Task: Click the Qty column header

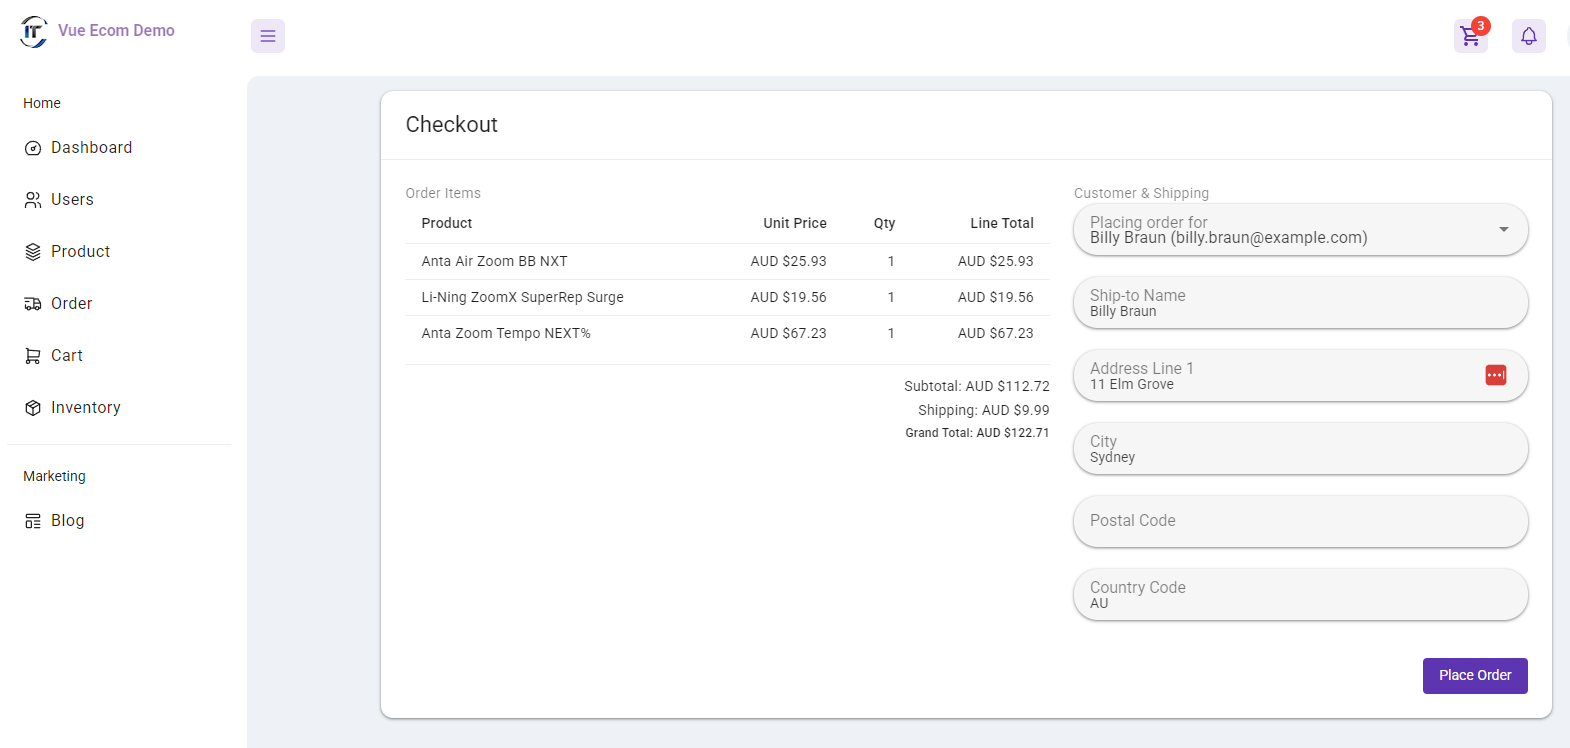Action: coord(884,224)
